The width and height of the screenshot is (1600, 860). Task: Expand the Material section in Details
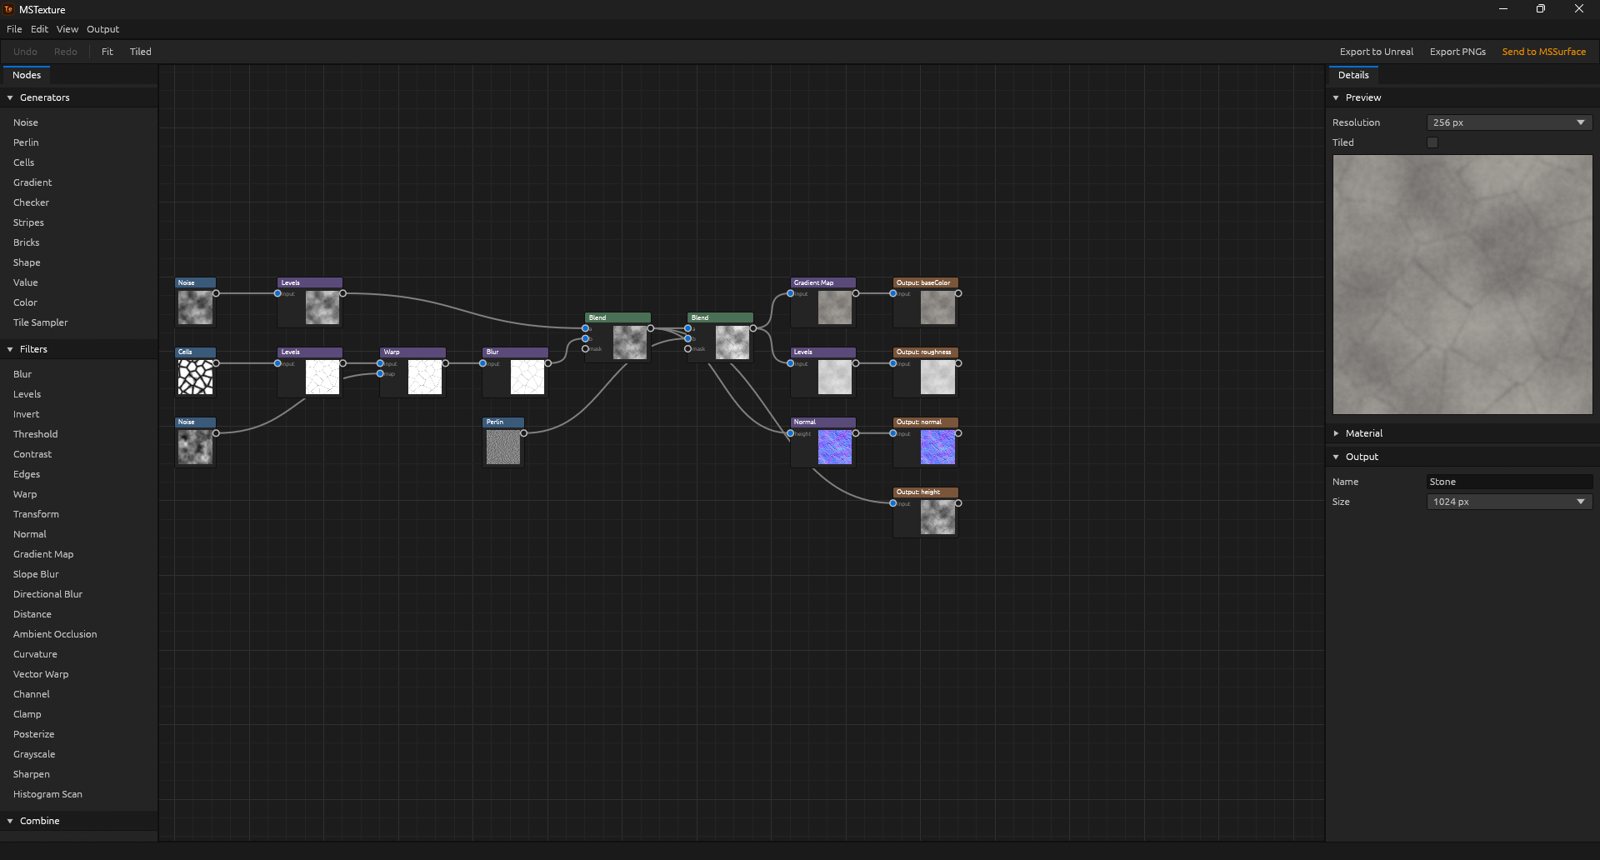point(1336,433)
